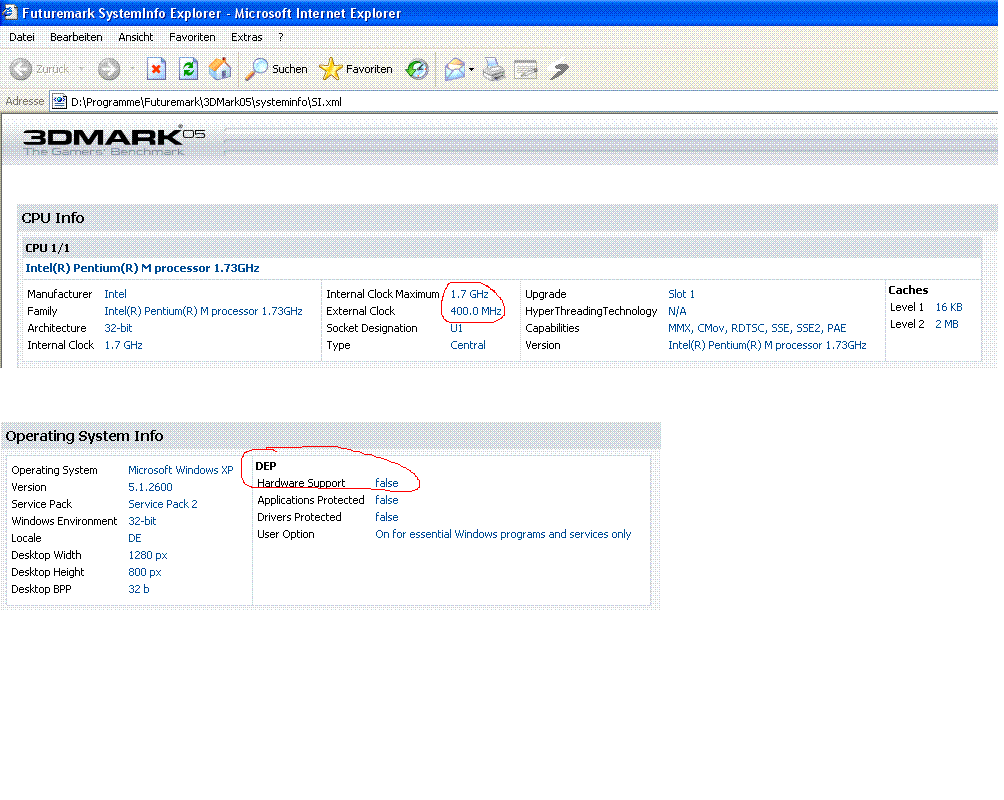Image resolution: width=1004 pixels, height=800 pixels.
Task: Click Upgrade value Slot 1
Action: (681, 294)
